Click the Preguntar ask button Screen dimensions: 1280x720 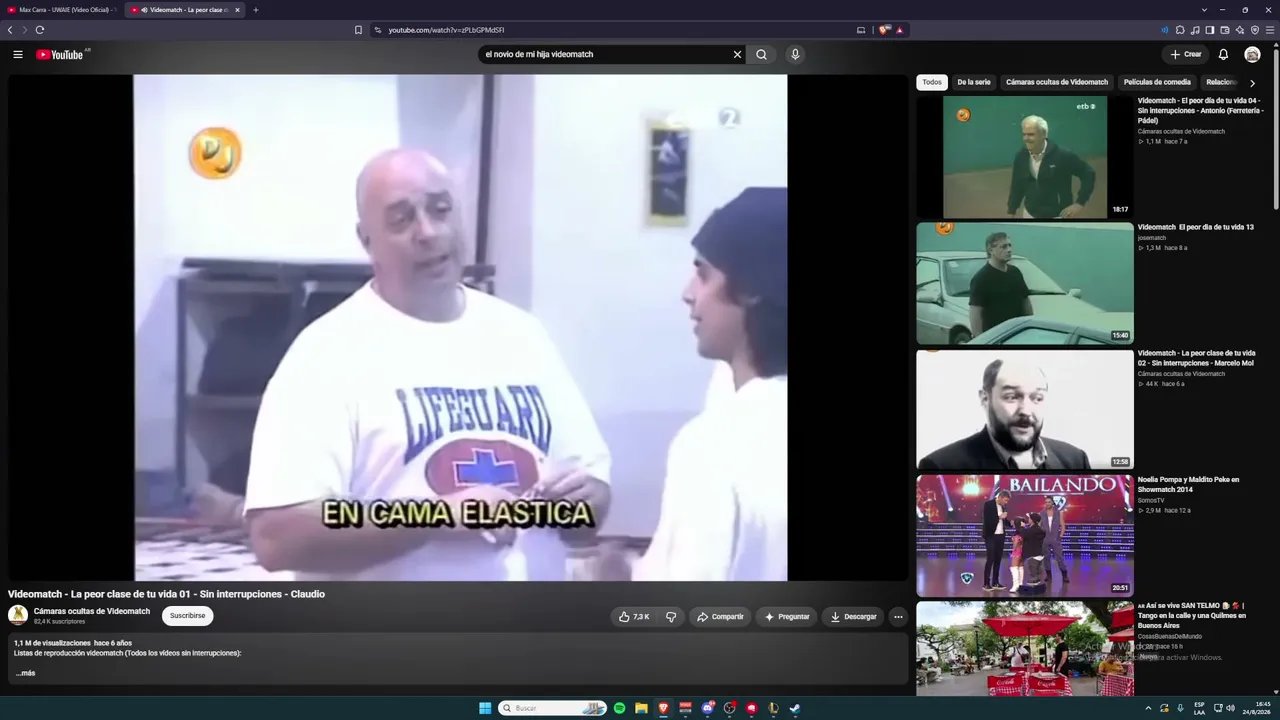(x=787, y=617)
